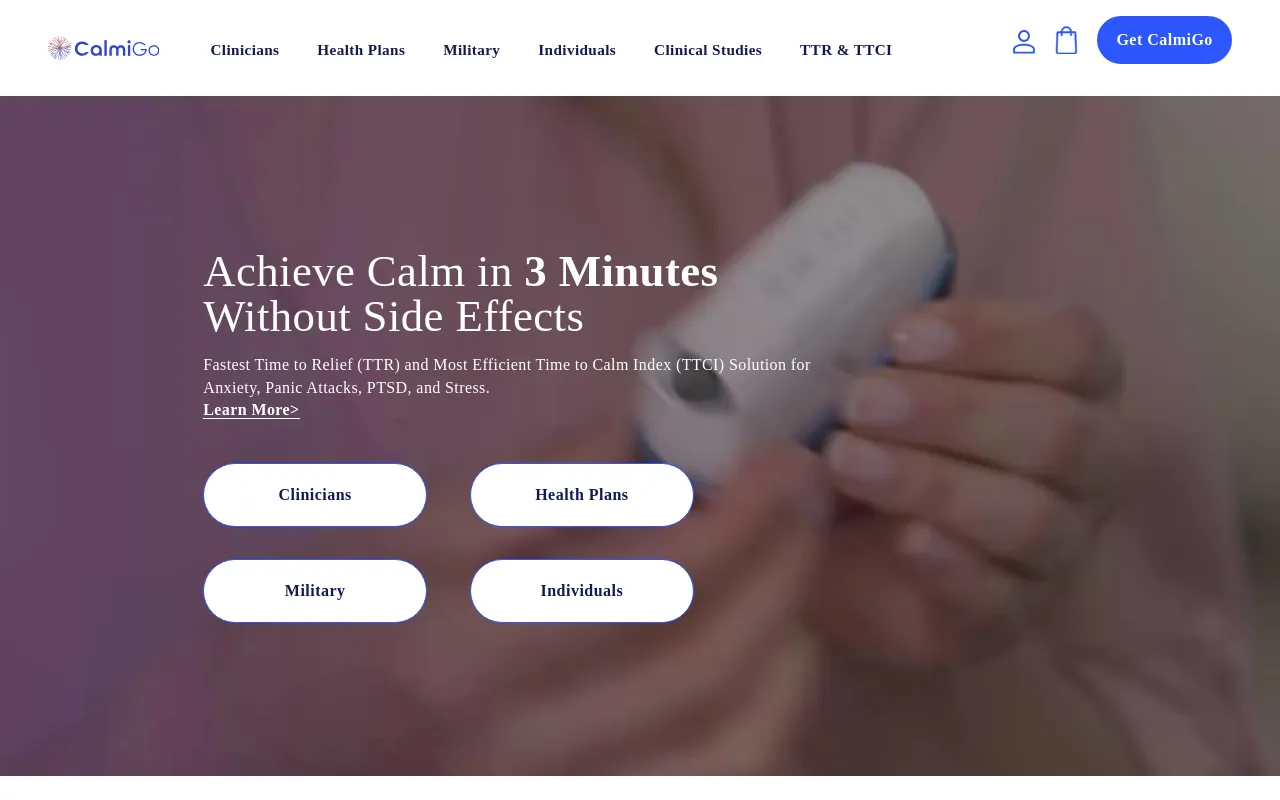Open the Clinicians menu item
This screenshot has height=800, width=1280.
tap(245, 50)
